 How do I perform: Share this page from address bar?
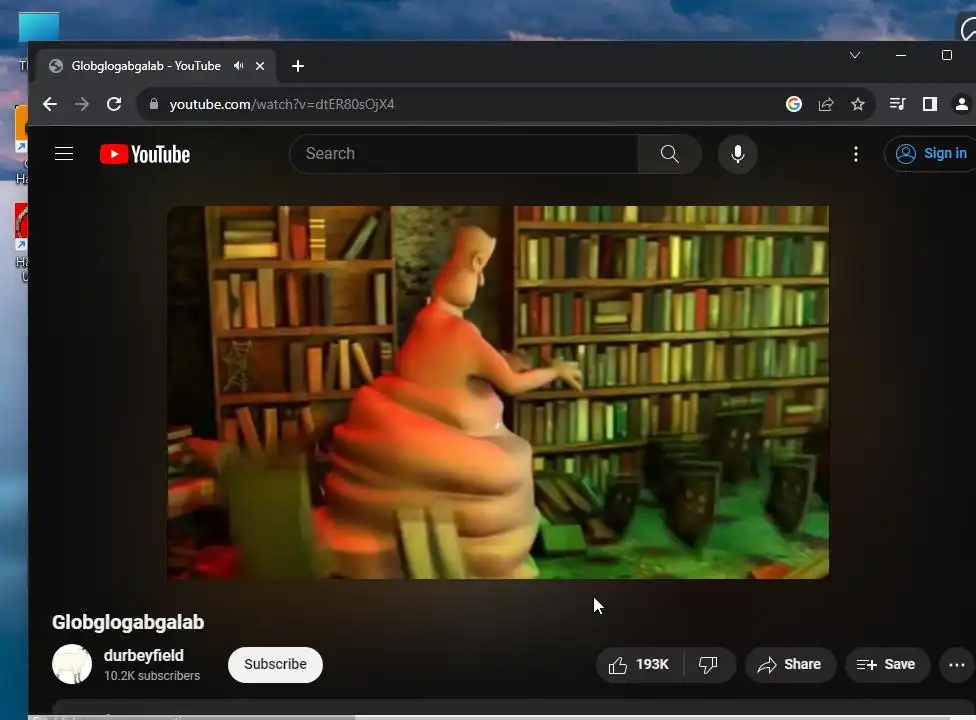point(826,104)
